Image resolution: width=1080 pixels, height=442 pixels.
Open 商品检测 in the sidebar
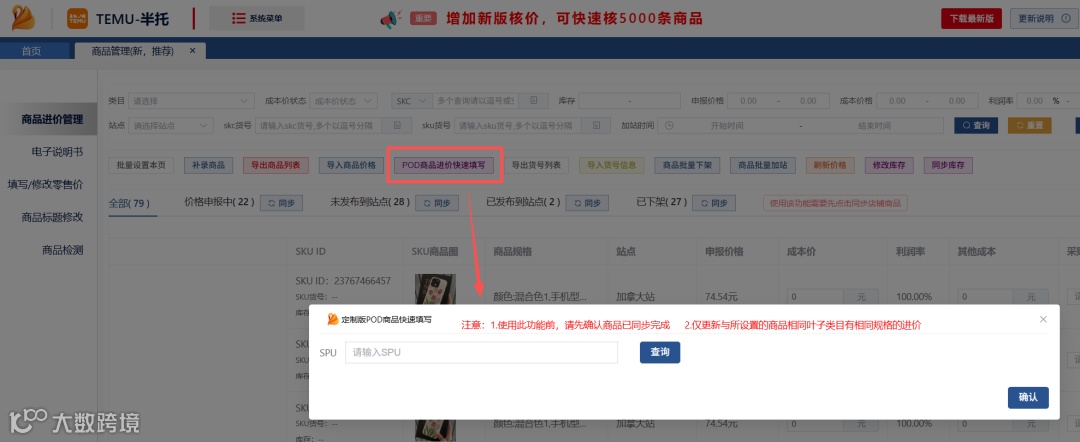click(63, 250)
